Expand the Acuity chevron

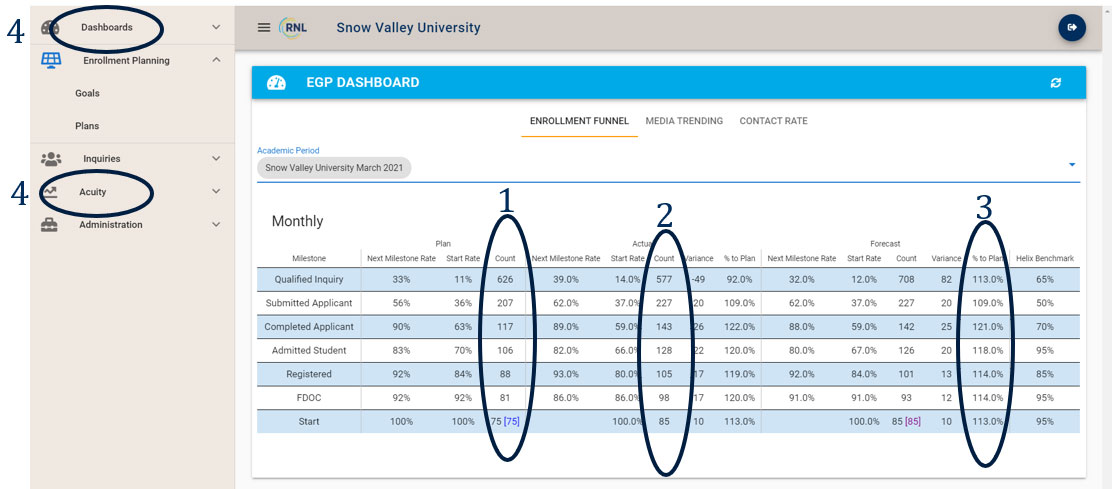pyautogui.click(x=216, y=192)
